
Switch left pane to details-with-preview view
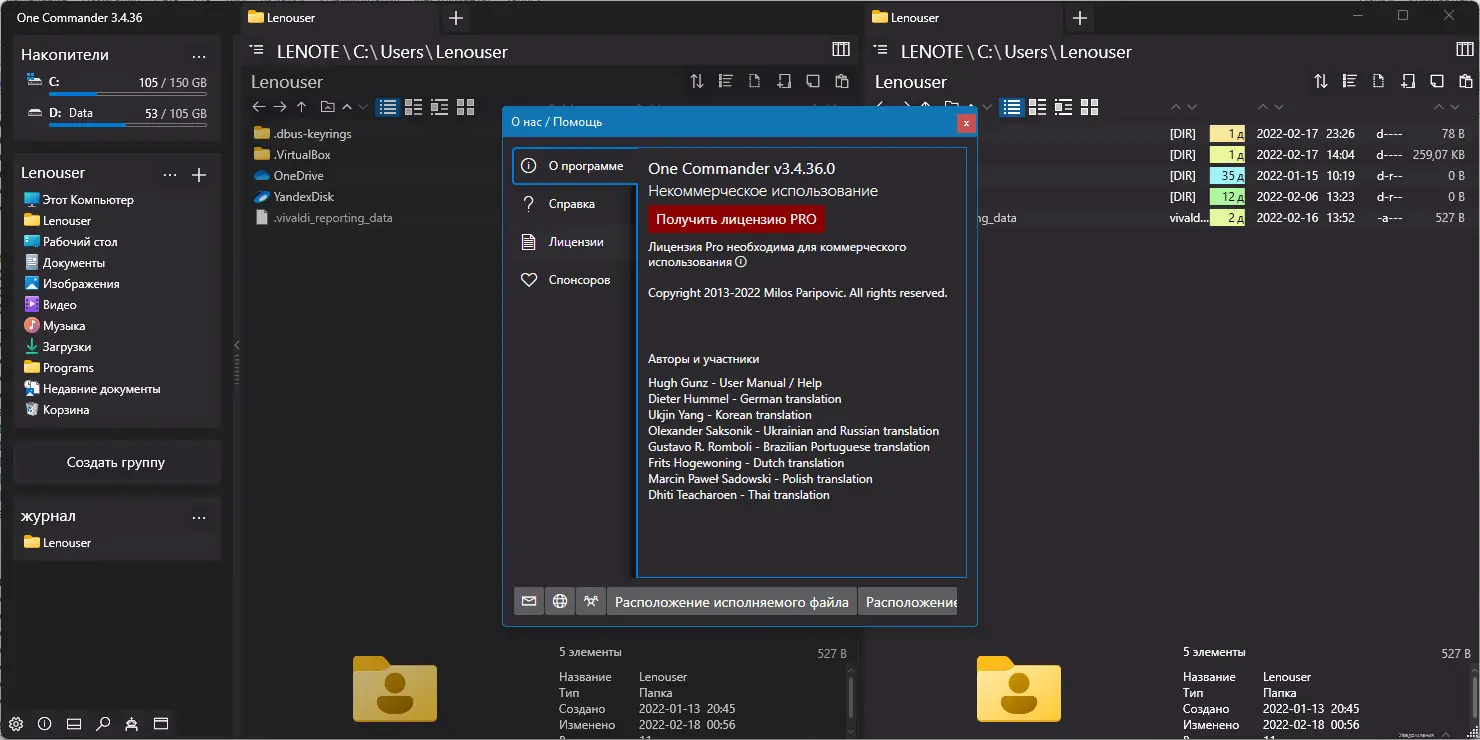440,106
